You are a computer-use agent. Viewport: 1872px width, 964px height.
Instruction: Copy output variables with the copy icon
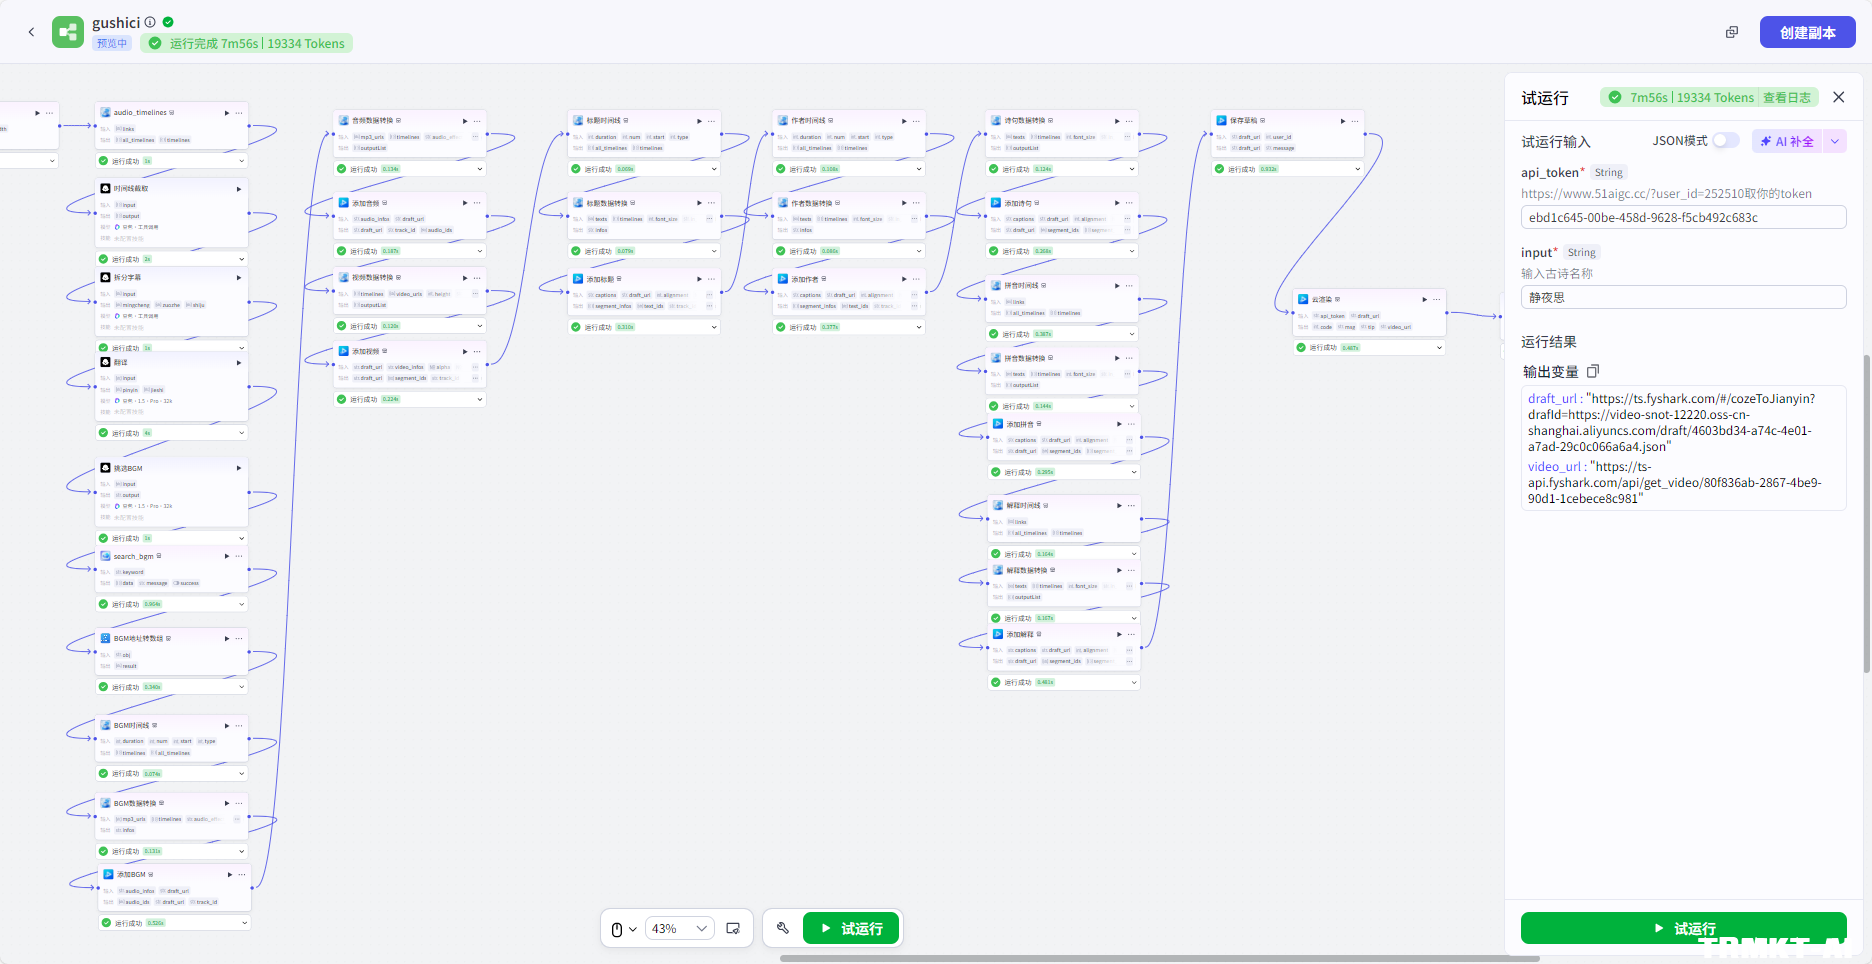1593,371
